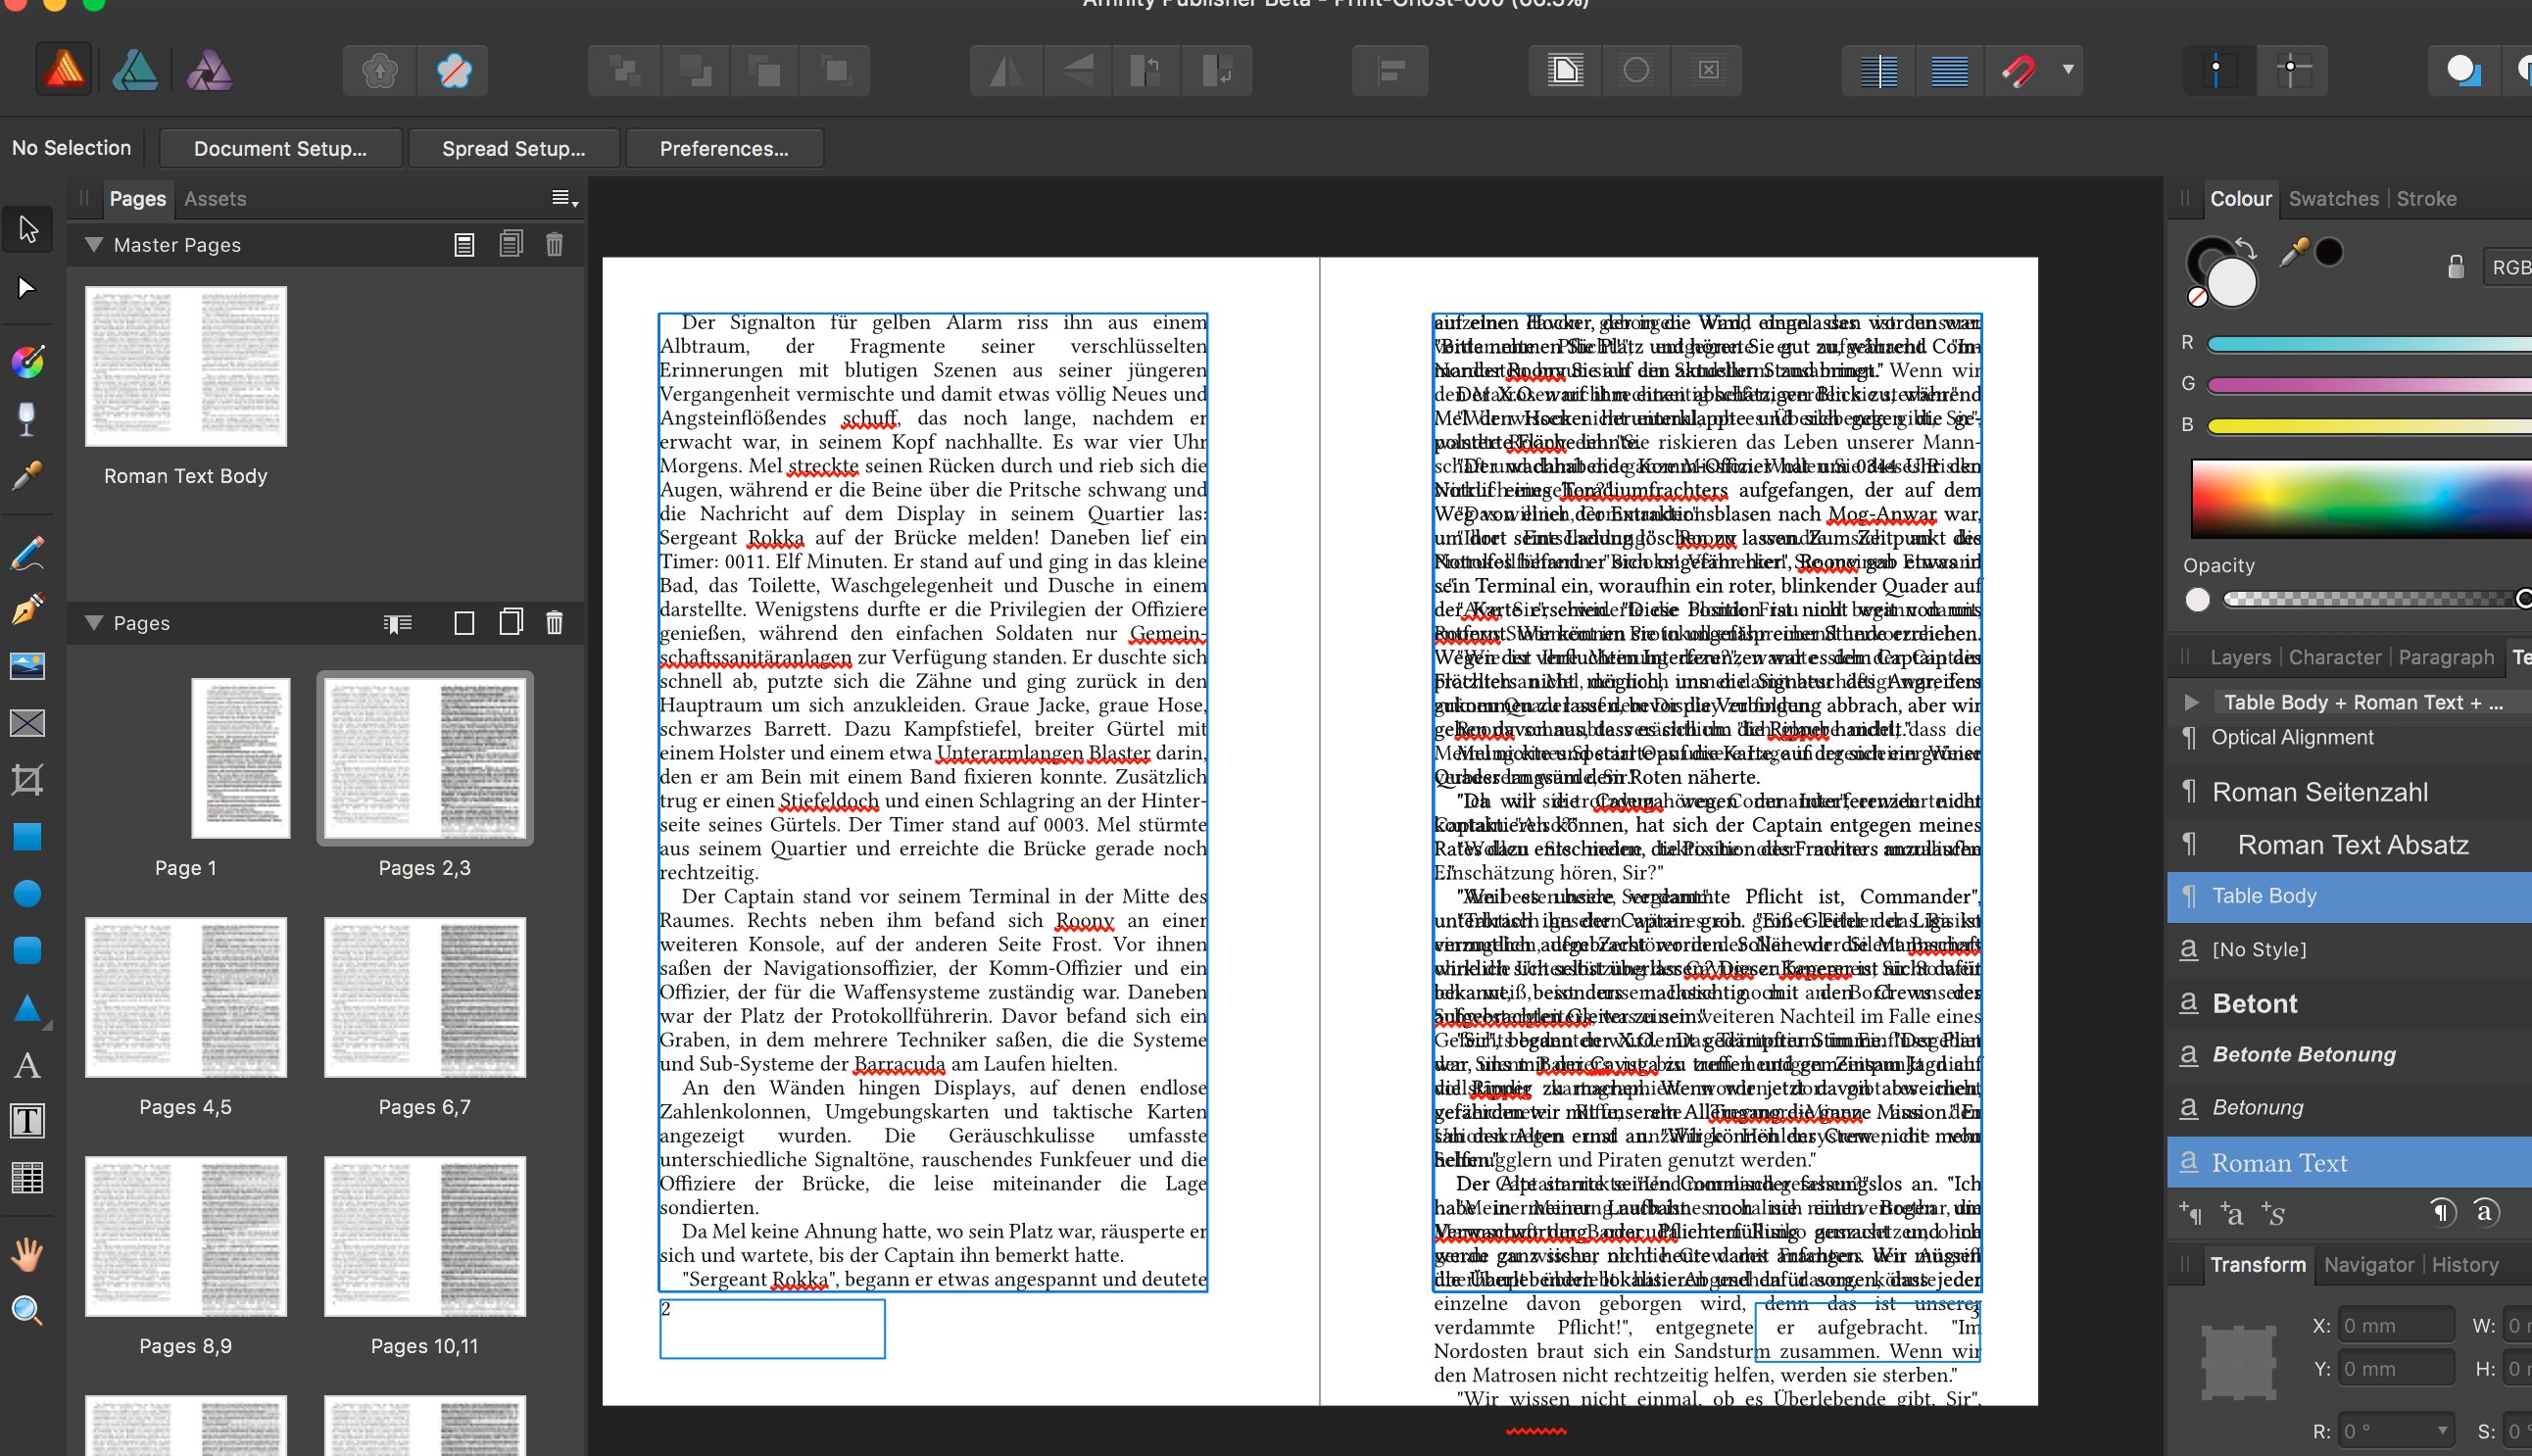Screen dimensions: 2532x1456
Task: Select the View hand tool
Action: click(28, 1254)
